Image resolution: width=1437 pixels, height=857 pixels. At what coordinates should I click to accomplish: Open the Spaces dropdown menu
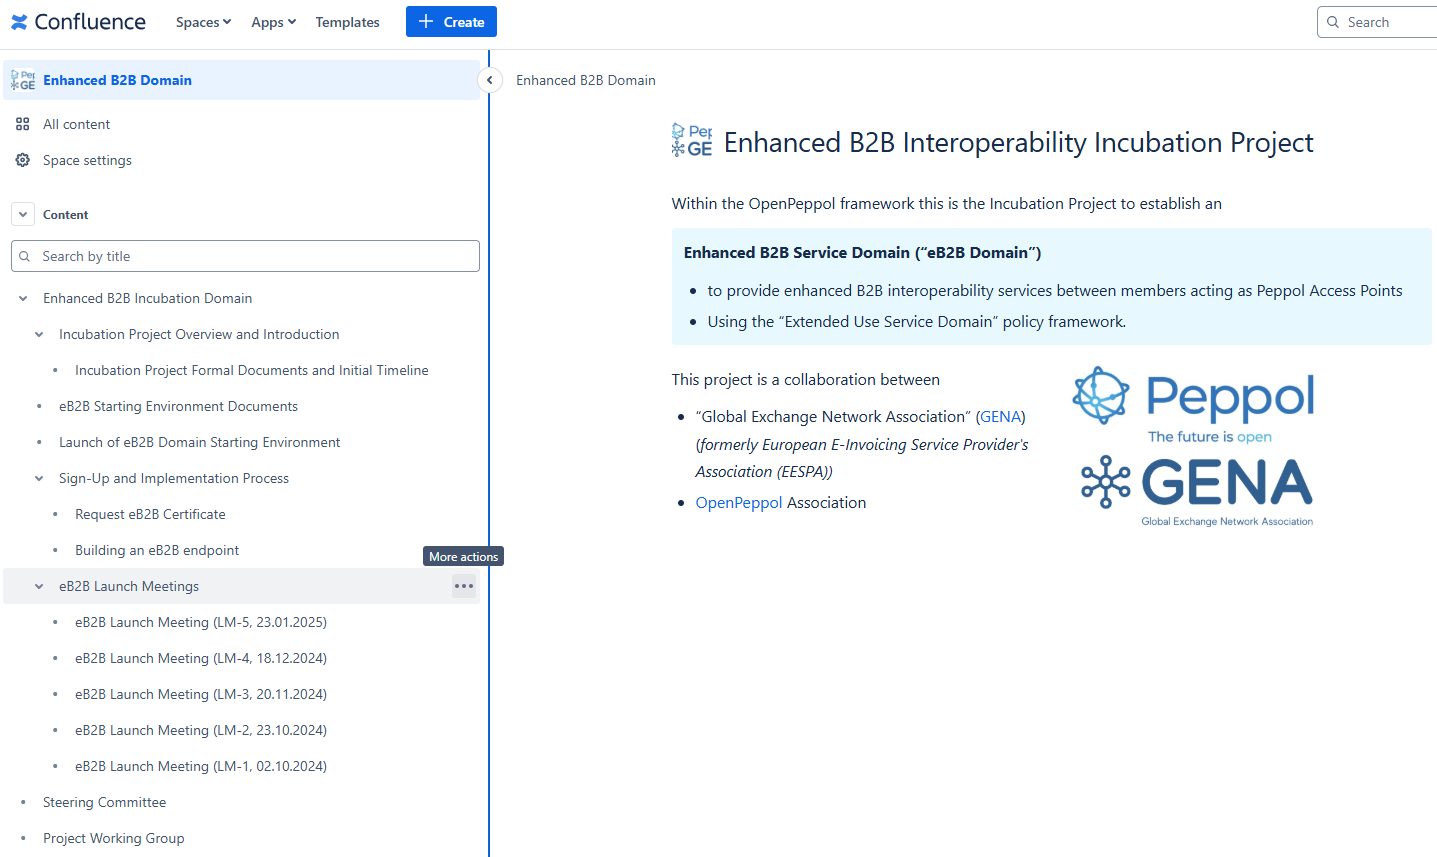[x=203, y=22]
